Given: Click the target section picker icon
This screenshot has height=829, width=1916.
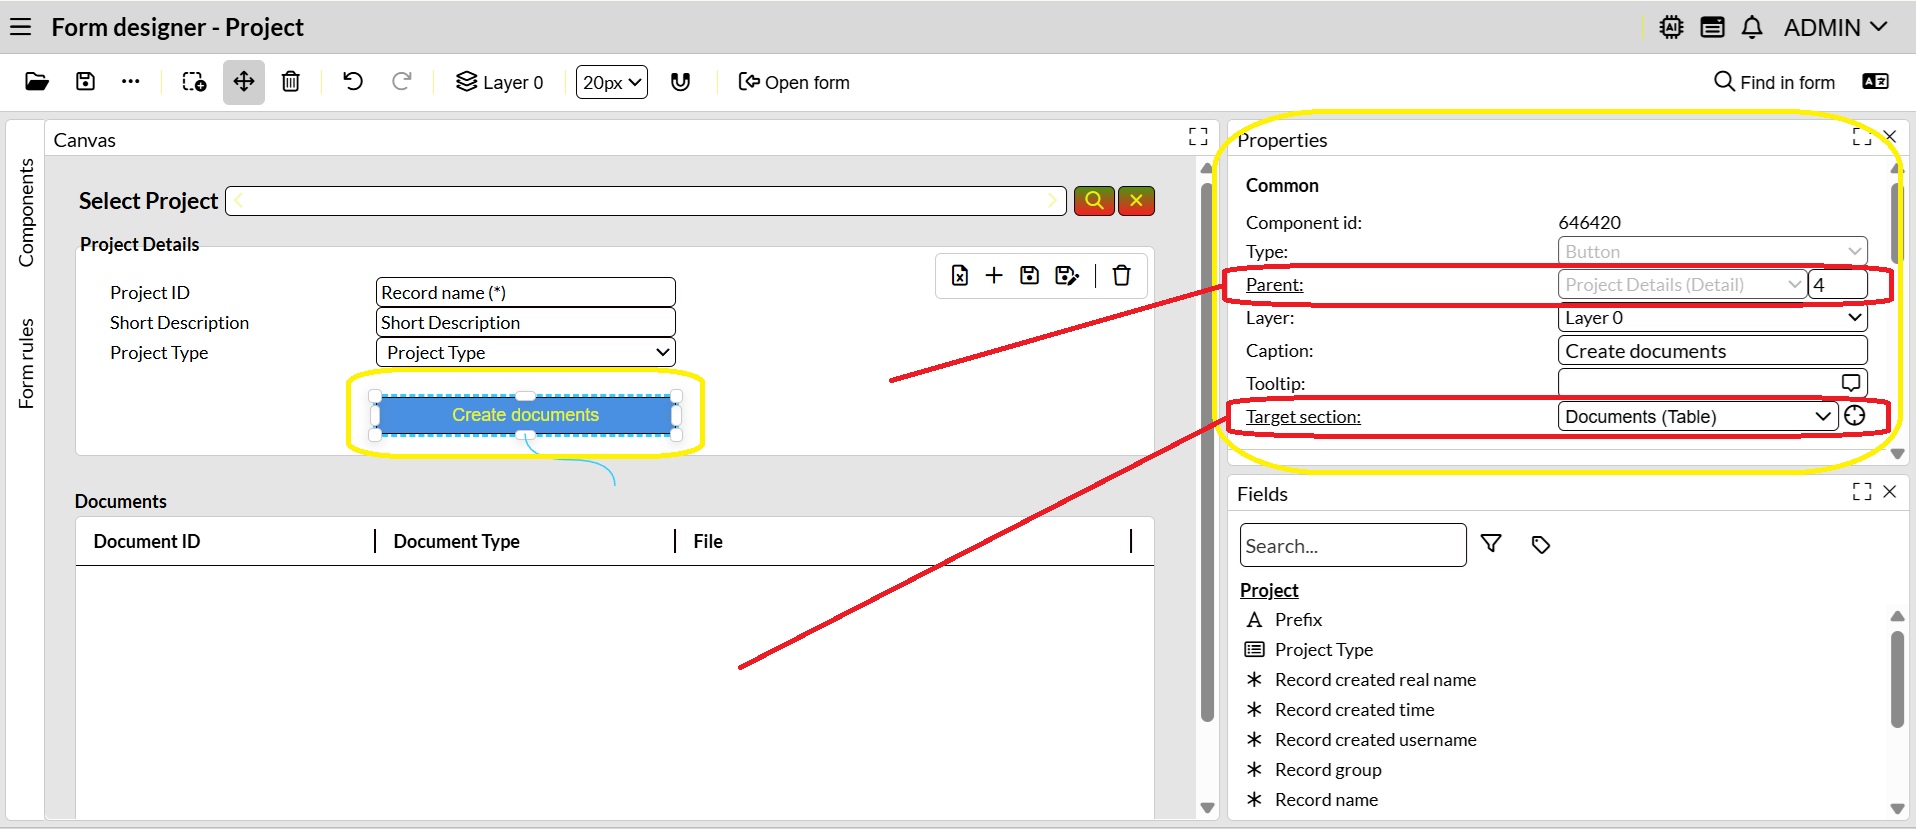Looking at the screenshot, I should (1855, 416).
